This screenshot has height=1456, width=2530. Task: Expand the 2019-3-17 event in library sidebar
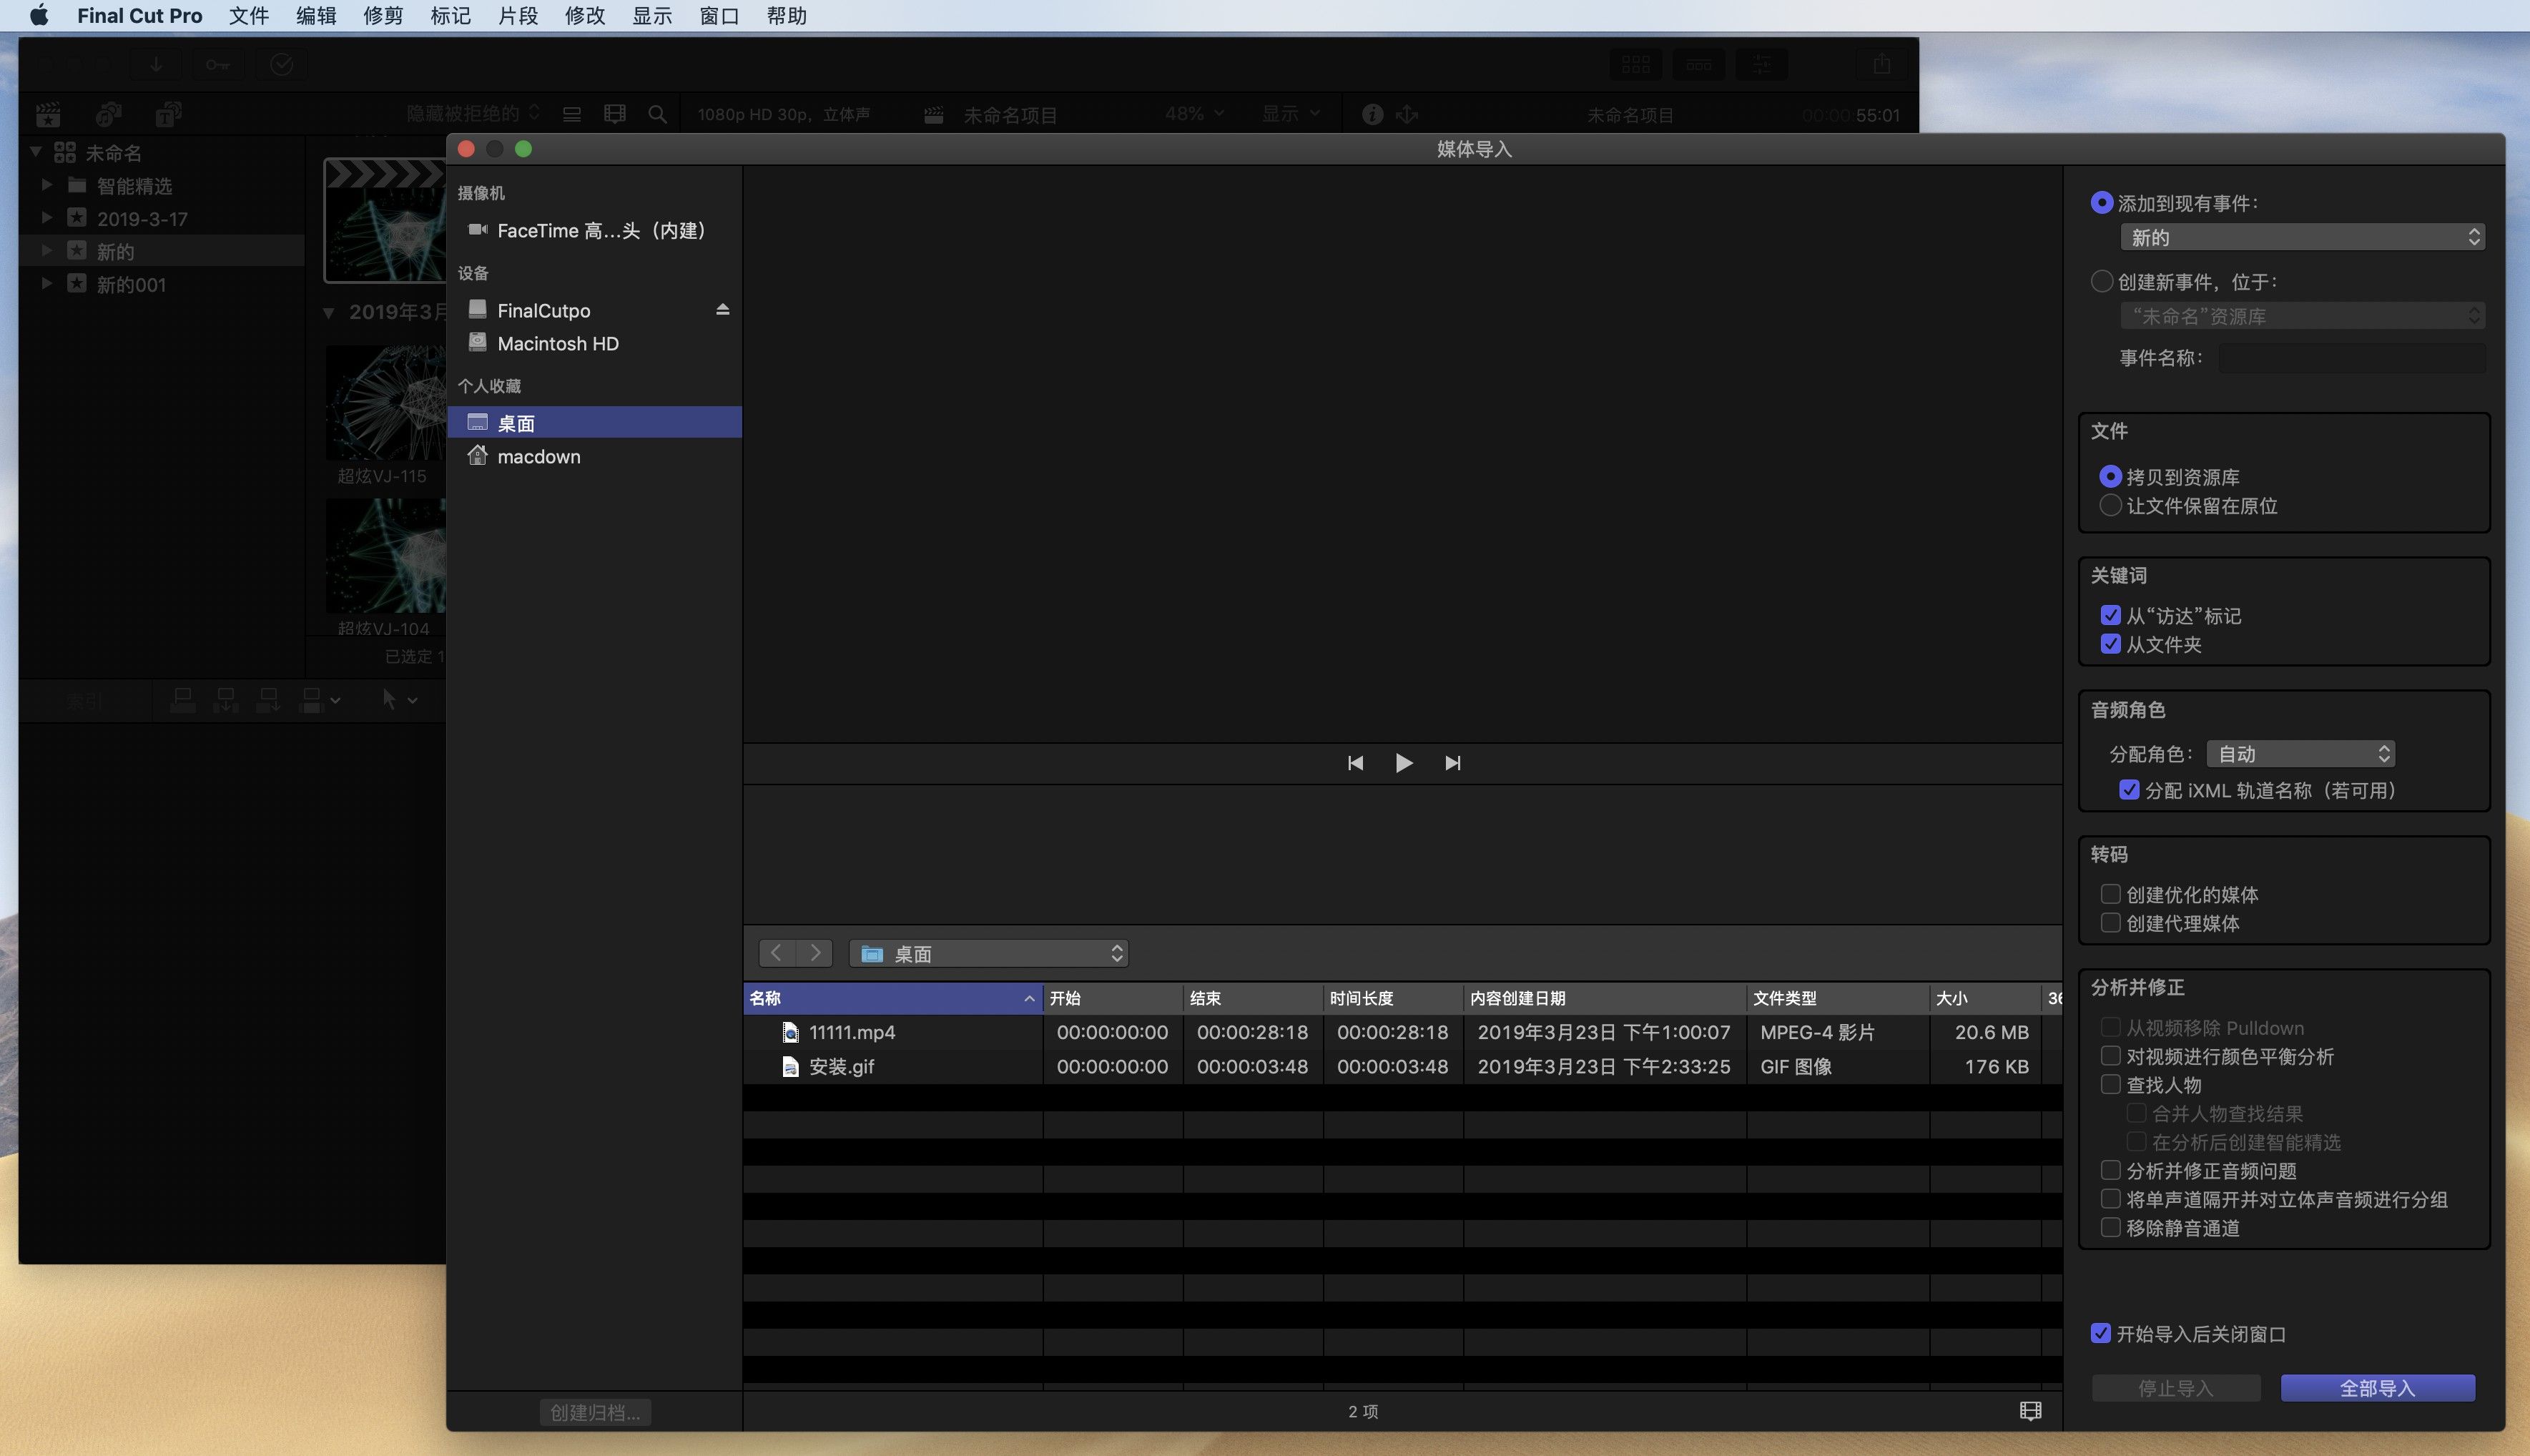click(46, 218)
